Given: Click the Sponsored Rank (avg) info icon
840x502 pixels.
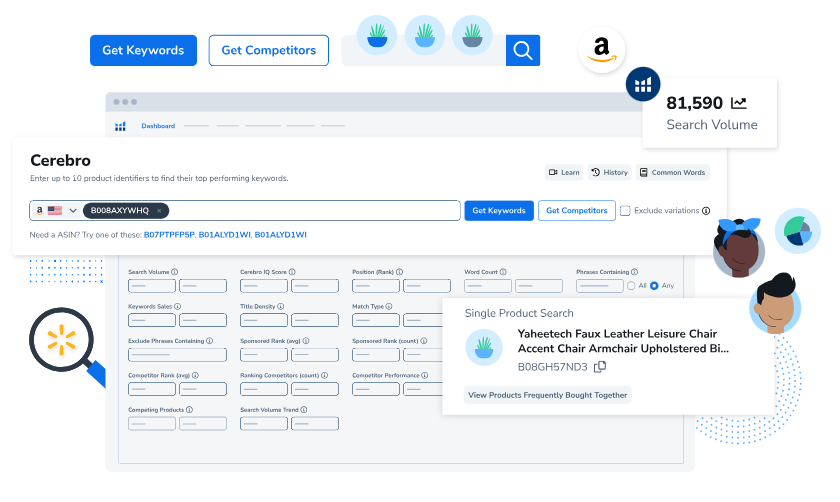Looking at the screenshot, I should coord(306,341).
